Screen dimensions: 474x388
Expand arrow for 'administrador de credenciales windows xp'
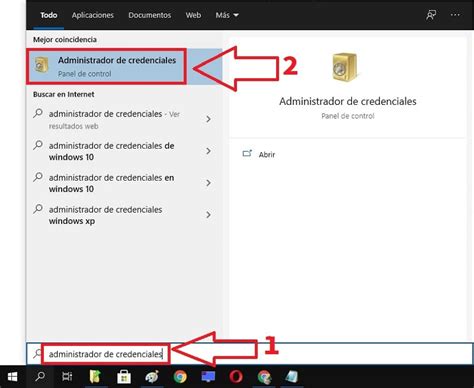(x=208, y=215)
